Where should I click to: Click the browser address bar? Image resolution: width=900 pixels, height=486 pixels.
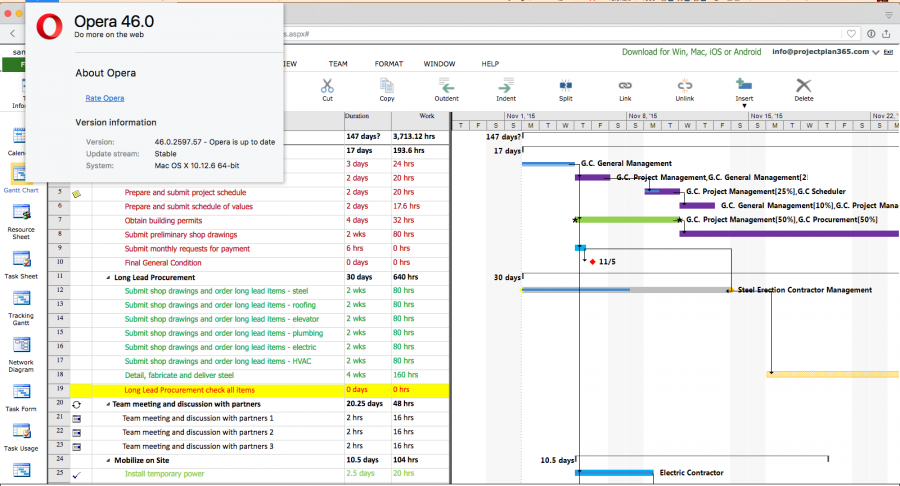pos(562,34)
